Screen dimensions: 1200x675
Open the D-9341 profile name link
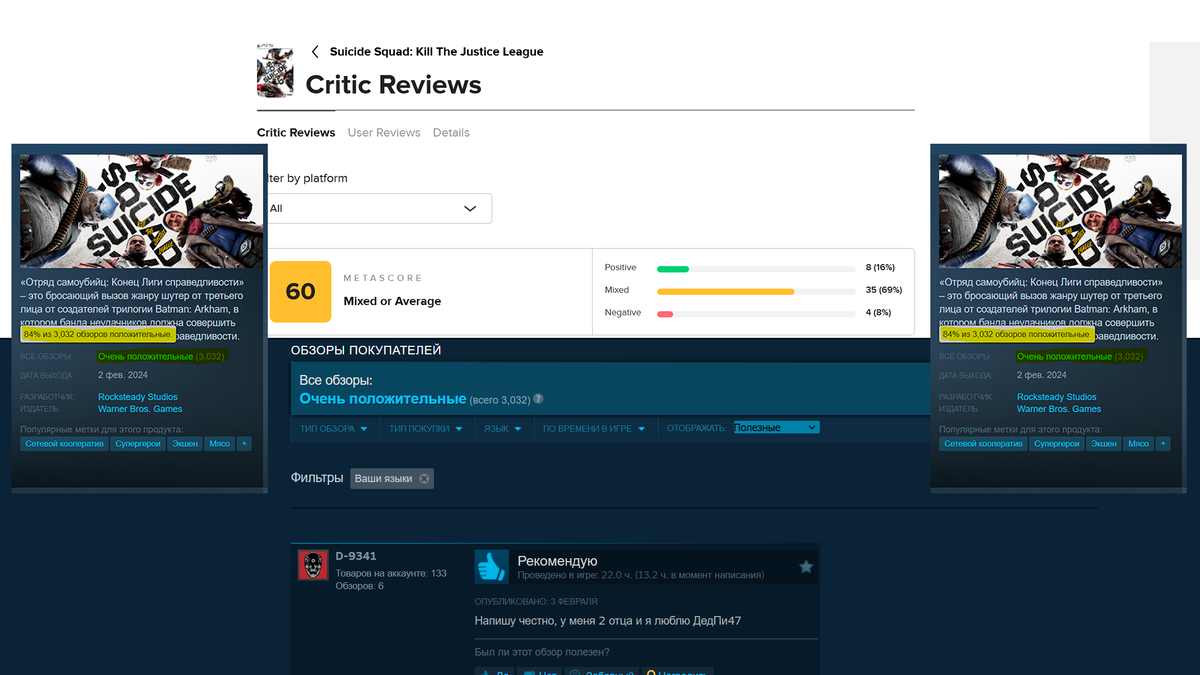356,556
